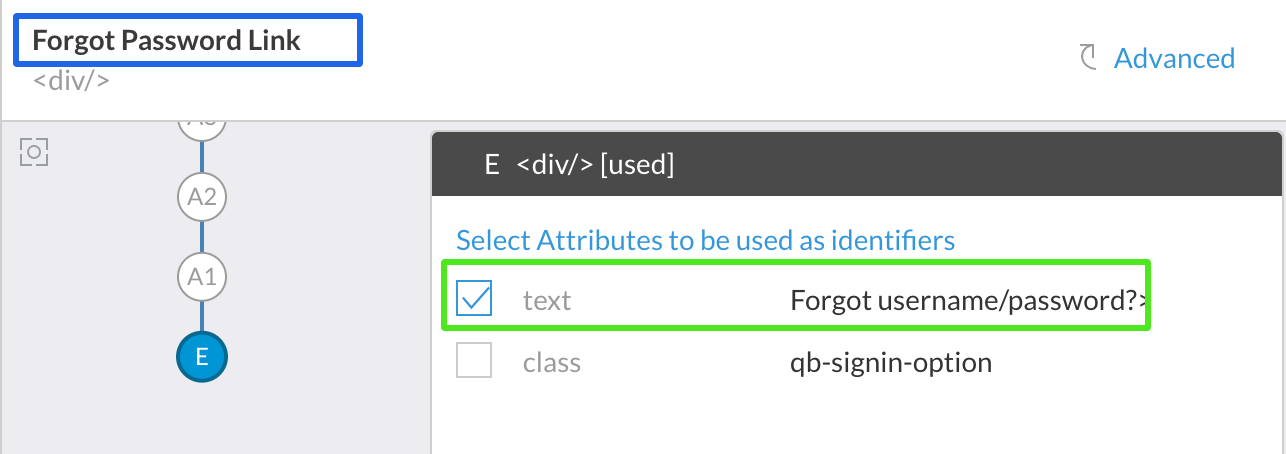Click the 'class' attribute label

pyautogui.click(x=552, y=362)
